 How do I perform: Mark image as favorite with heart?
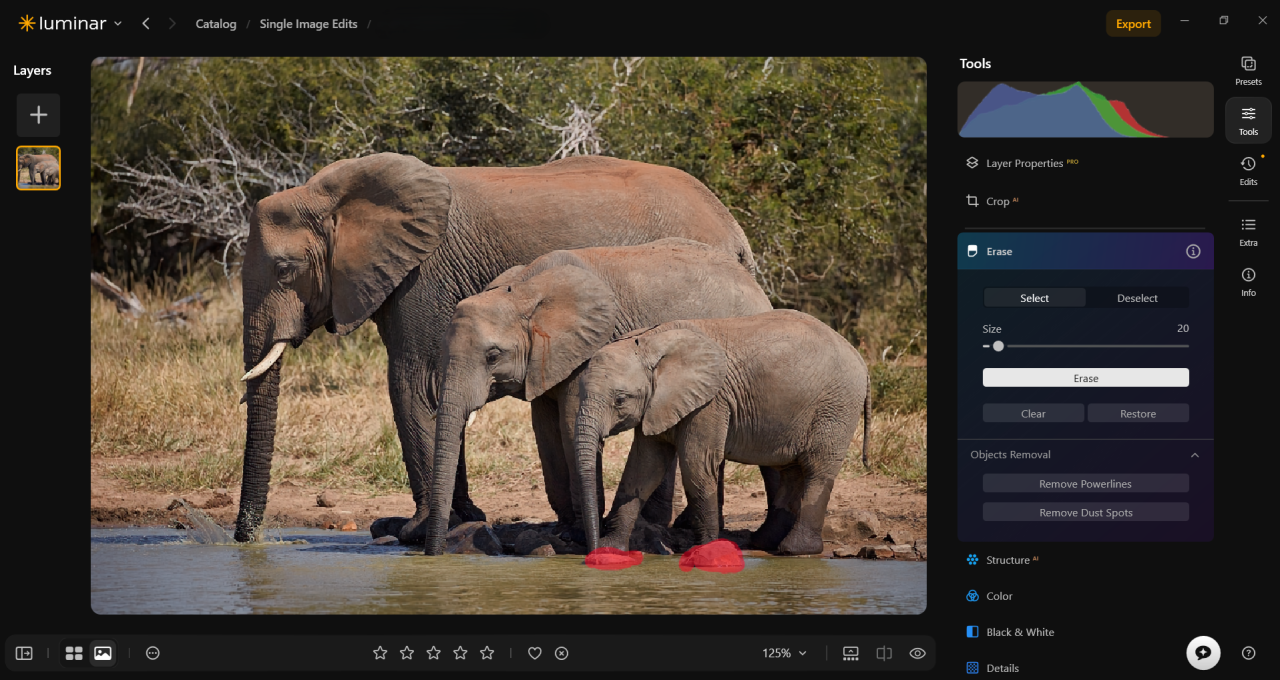[535, 653]
